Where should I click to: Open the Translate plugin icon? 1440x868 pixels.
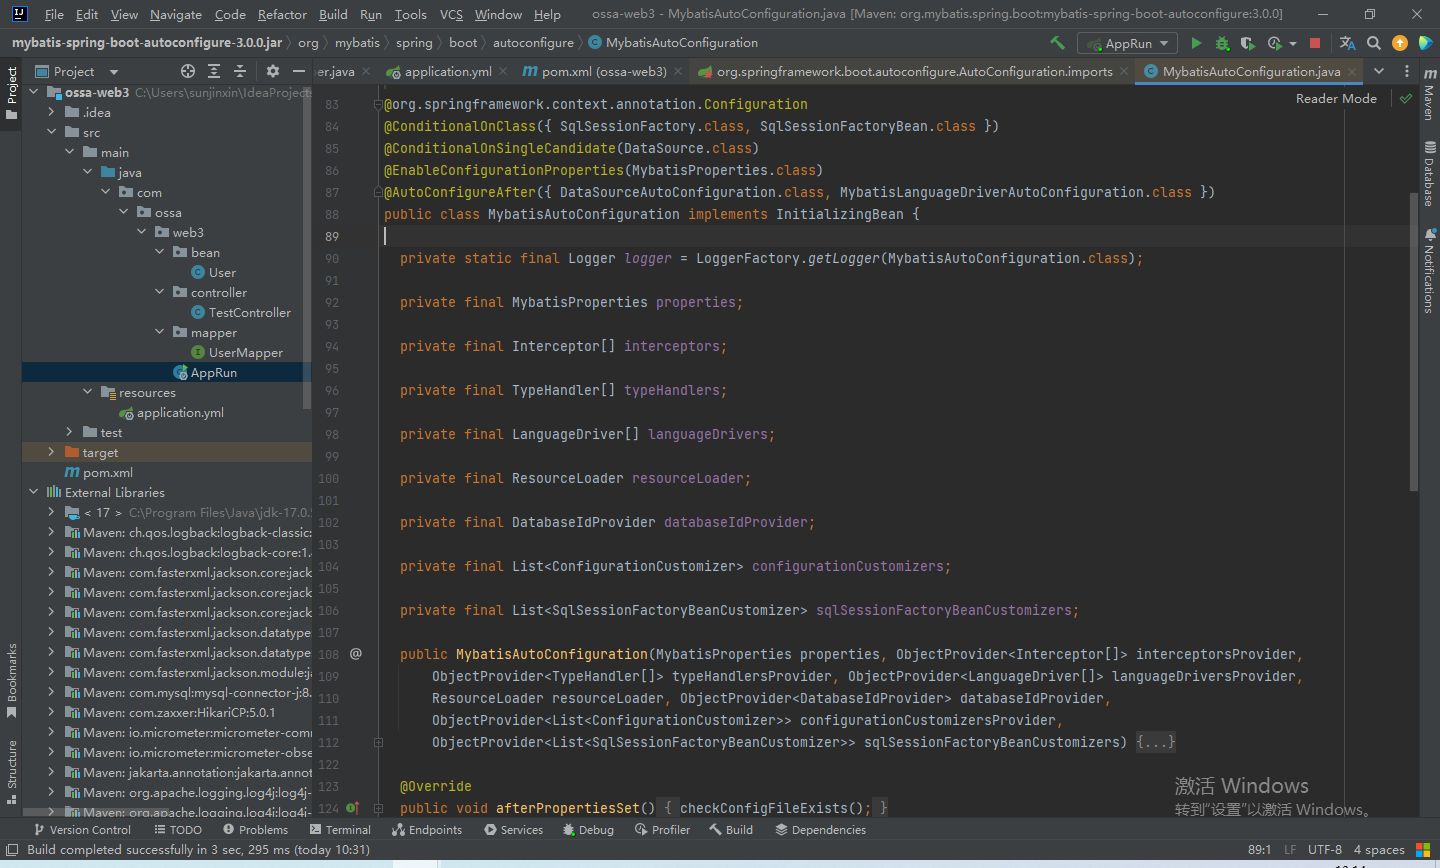[x=1347, y=43]
